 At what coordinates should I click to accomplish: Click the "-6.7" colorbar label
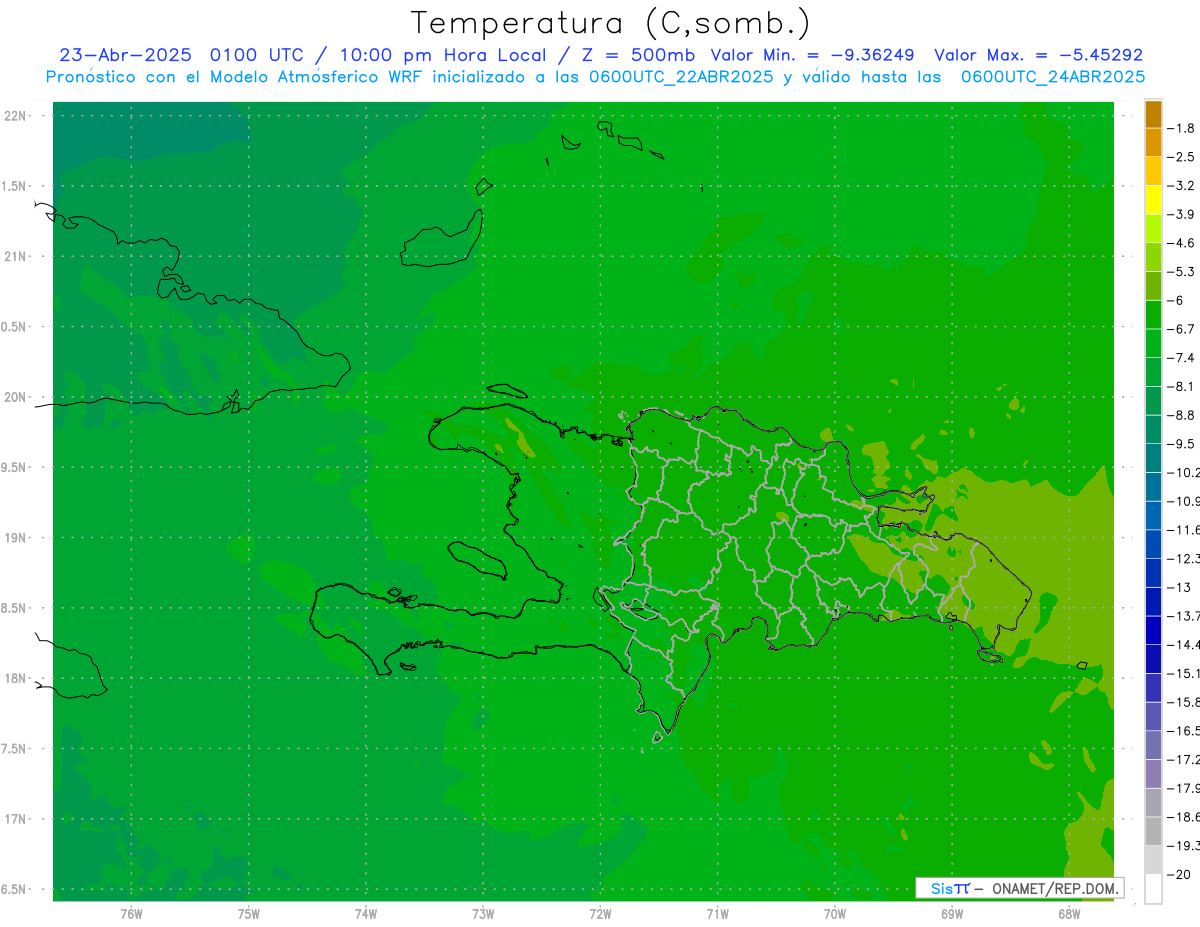tap(1183, 329)
